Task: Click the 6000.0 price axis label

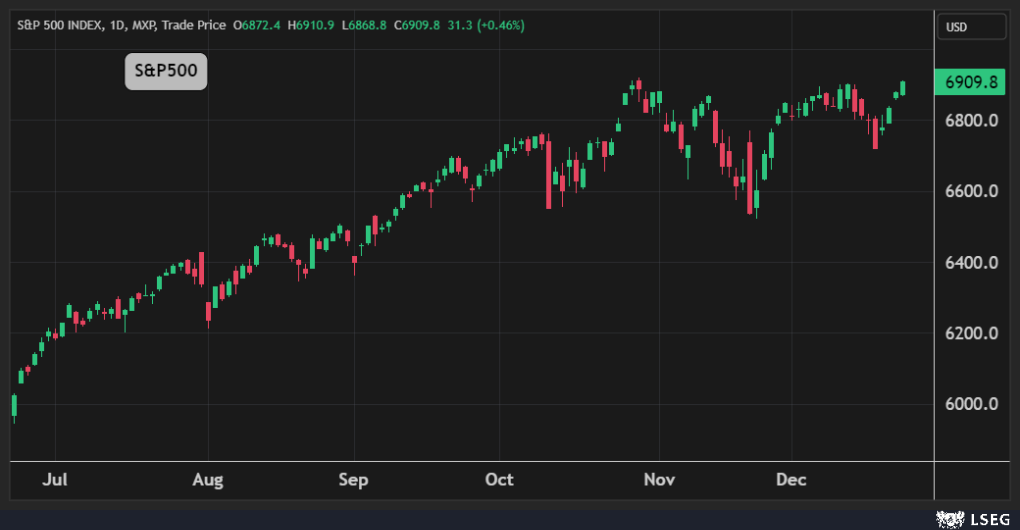Action: (971, 404)
